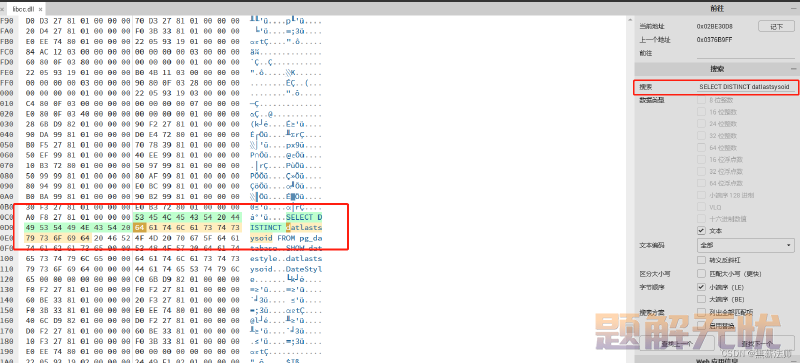Viewport: 800px width, 363px height.
Task: Click the row offset label 110
Action: [7, 269]
